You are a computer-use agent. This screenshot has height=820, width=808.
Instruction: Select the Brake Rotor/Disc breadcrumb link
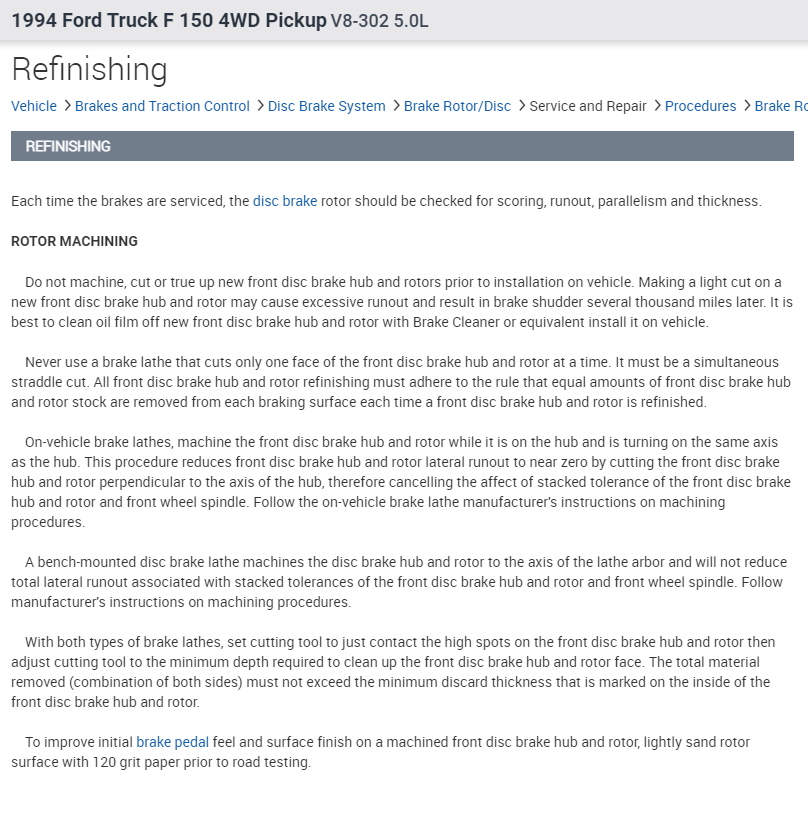457,106
